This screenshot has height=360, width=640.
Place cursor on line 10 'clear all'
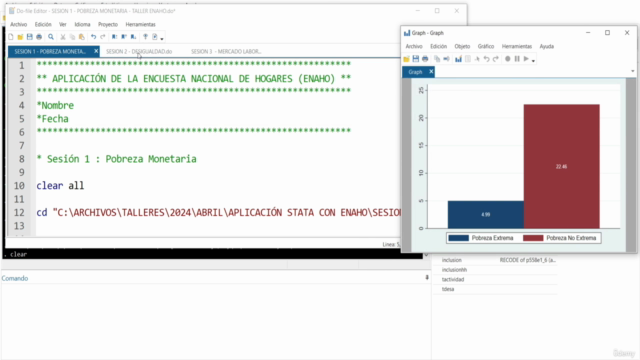click(60, 186)
